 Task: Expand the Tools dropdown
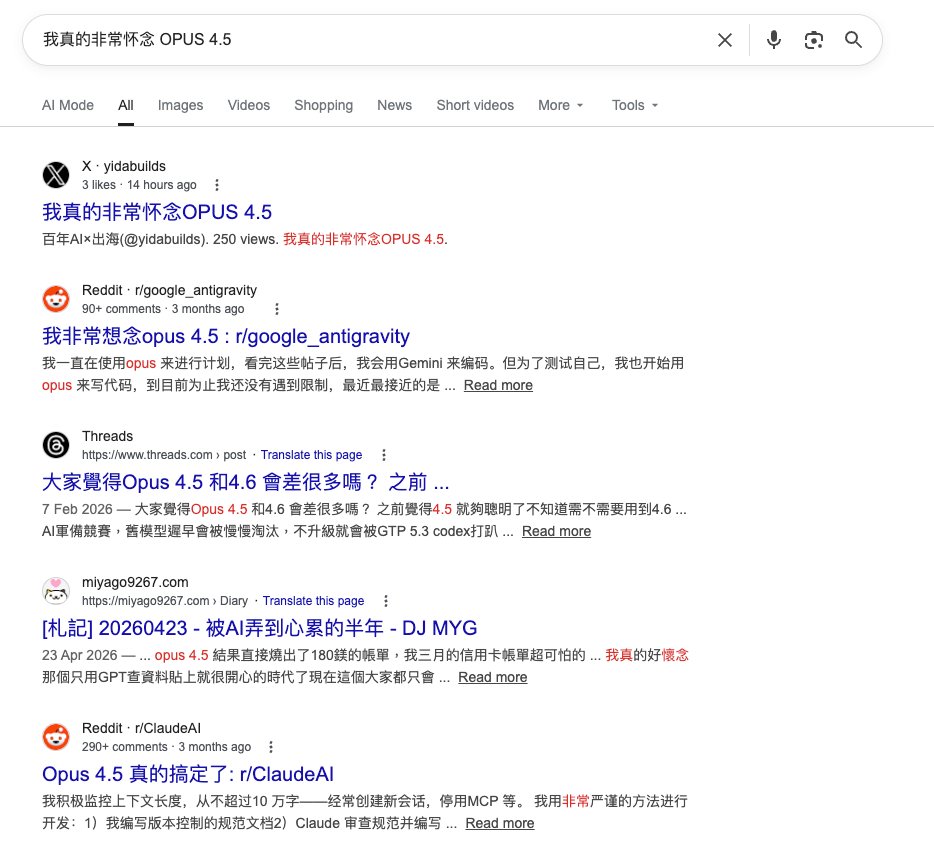click(635, 105)
